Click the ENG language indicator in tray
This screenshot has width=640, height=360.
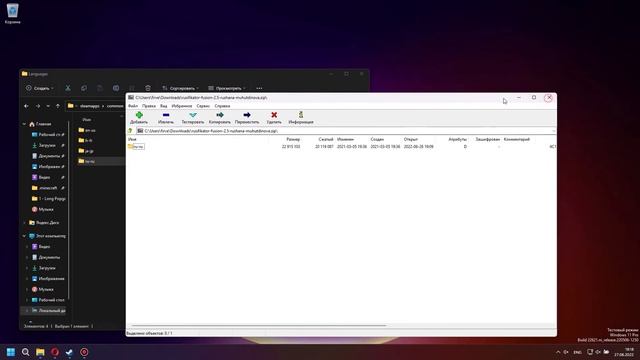(x=578, y=352)
